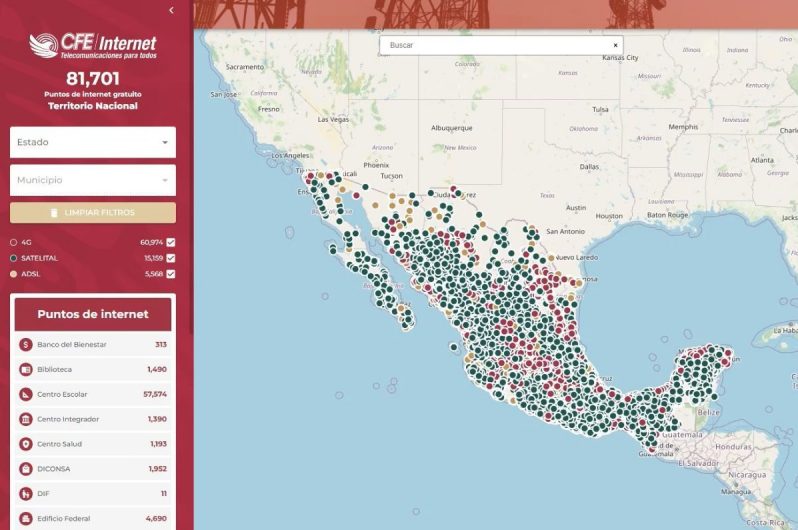
Task: Select the Edificio Federal icon
Action: 25,519
